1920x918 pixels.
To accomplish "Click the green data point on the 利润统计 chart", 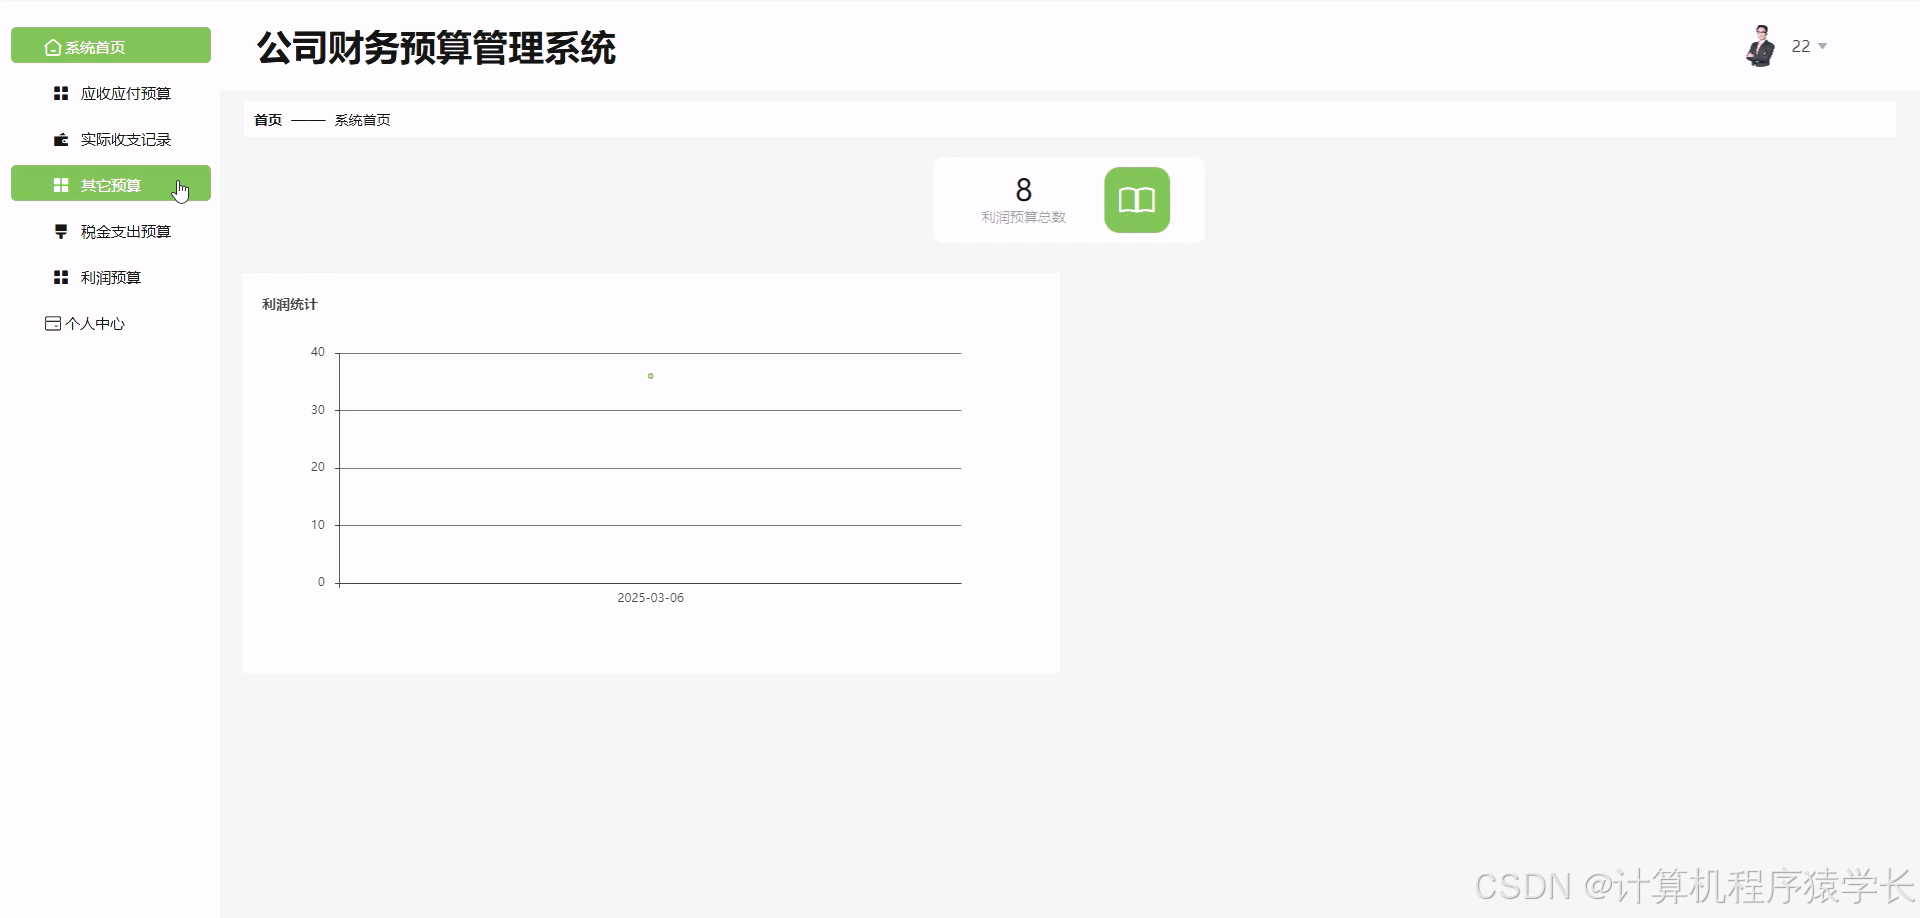I will 650,375.
